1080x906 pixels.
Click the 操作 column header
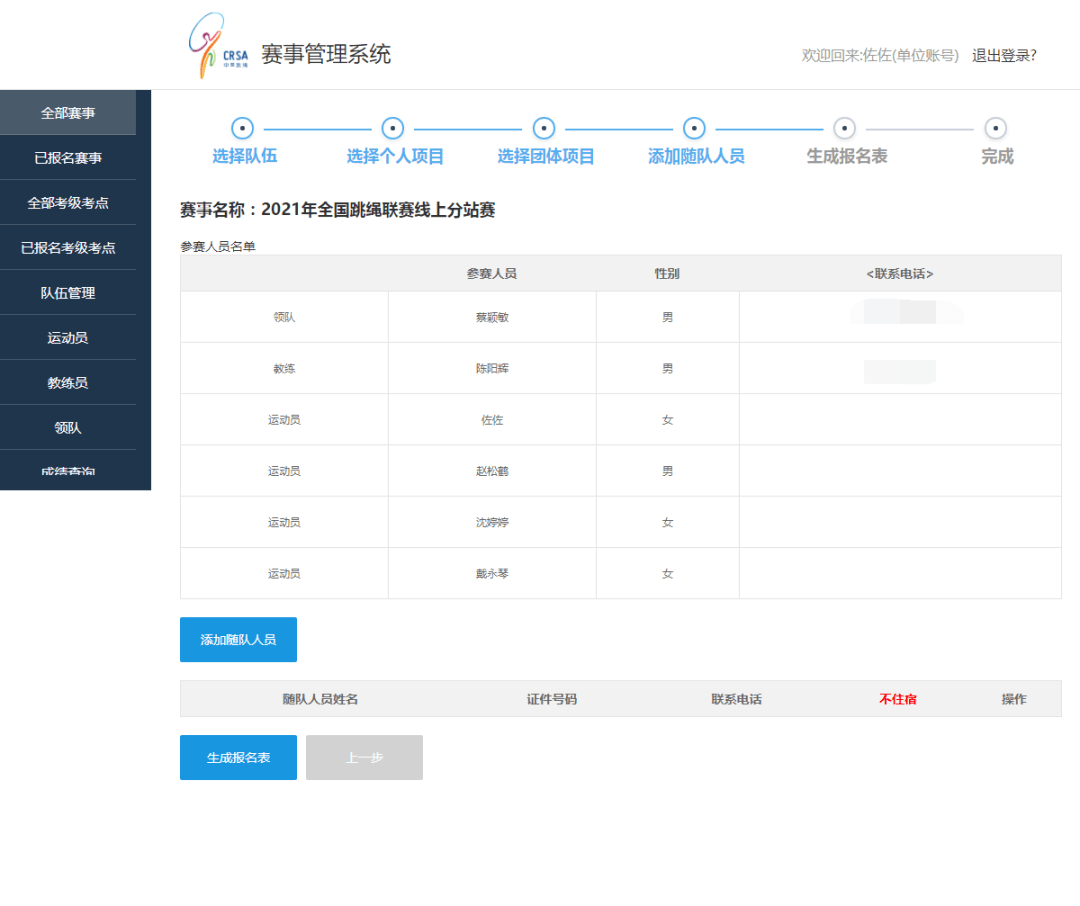pos(1014,699)
